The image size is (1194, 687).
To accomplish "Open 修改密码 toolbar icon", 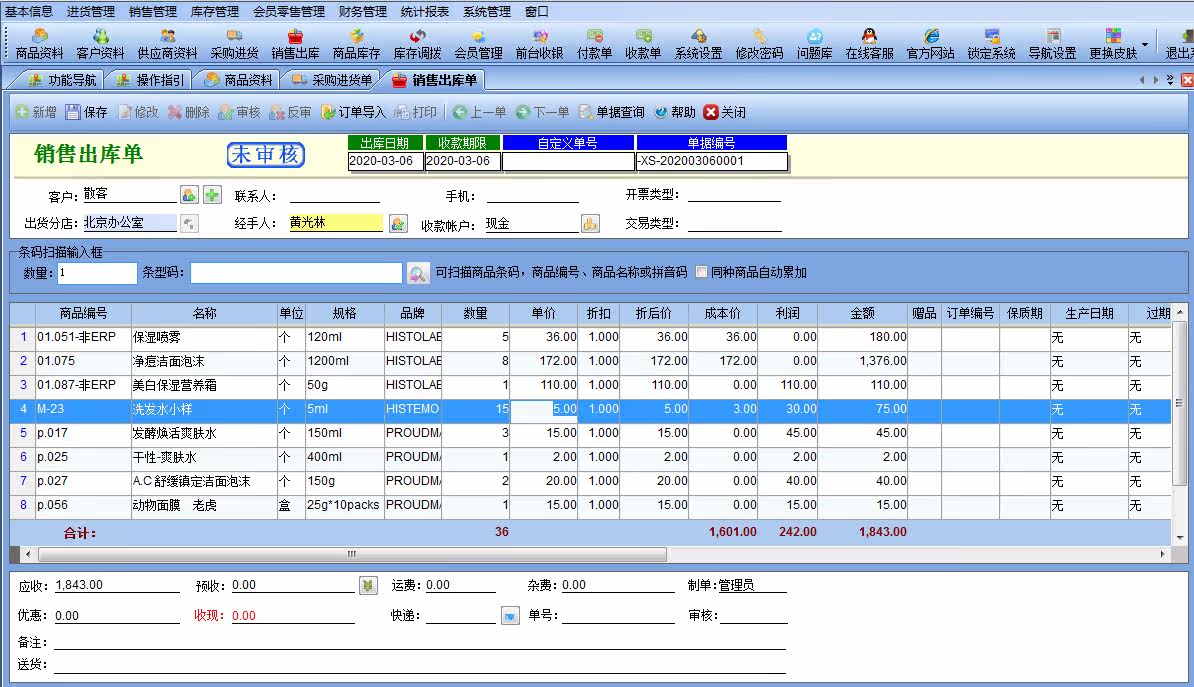I will pos(759,44).
